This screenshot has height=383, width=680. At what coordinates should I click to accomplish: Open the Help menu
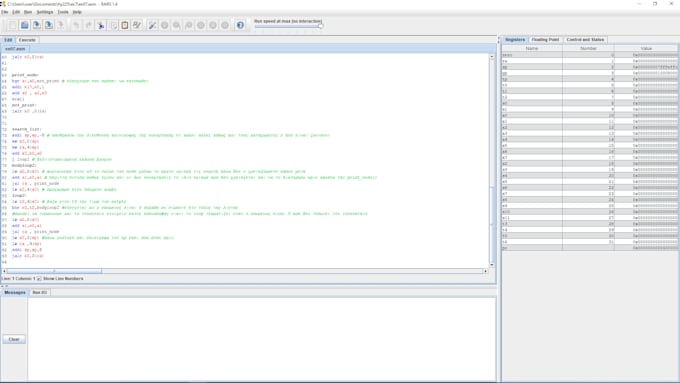77,12
